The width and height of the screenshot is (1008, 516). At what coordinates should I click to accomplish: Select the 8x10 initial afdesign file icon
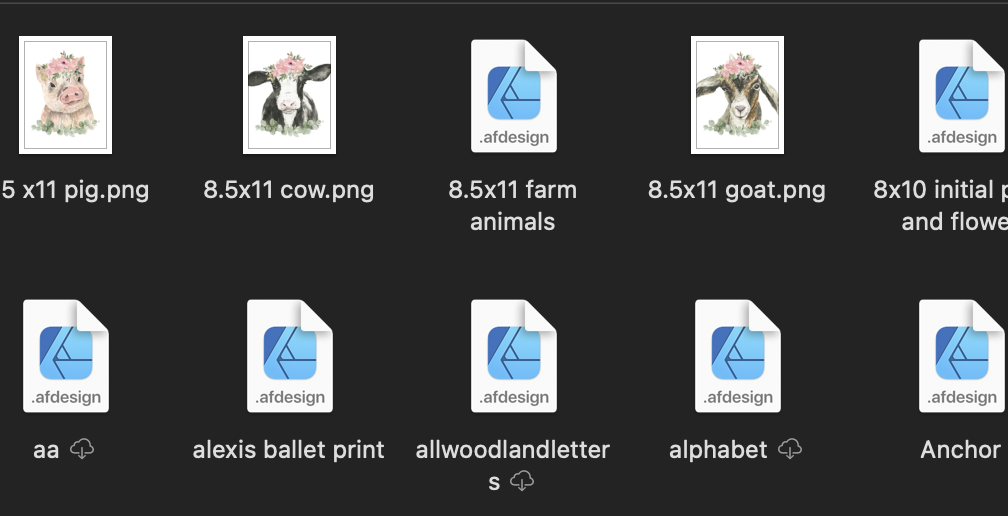(x=962, y=96)
